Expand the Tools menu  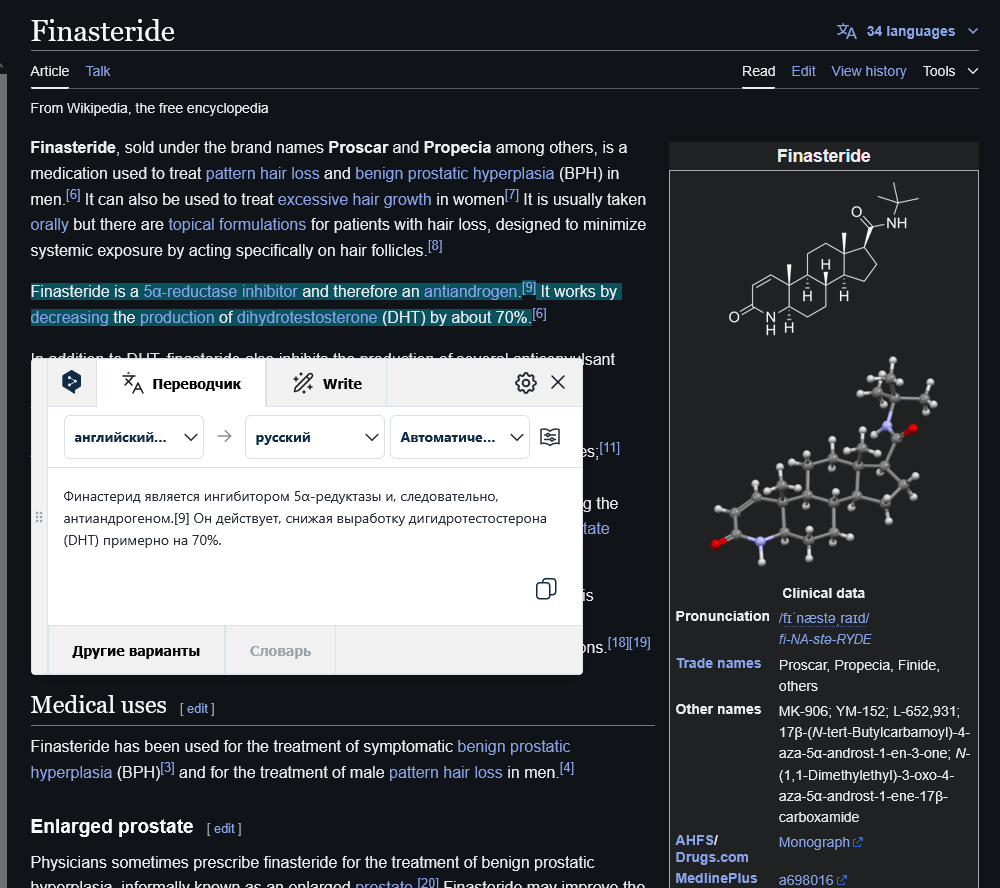(x=950, y=71)
